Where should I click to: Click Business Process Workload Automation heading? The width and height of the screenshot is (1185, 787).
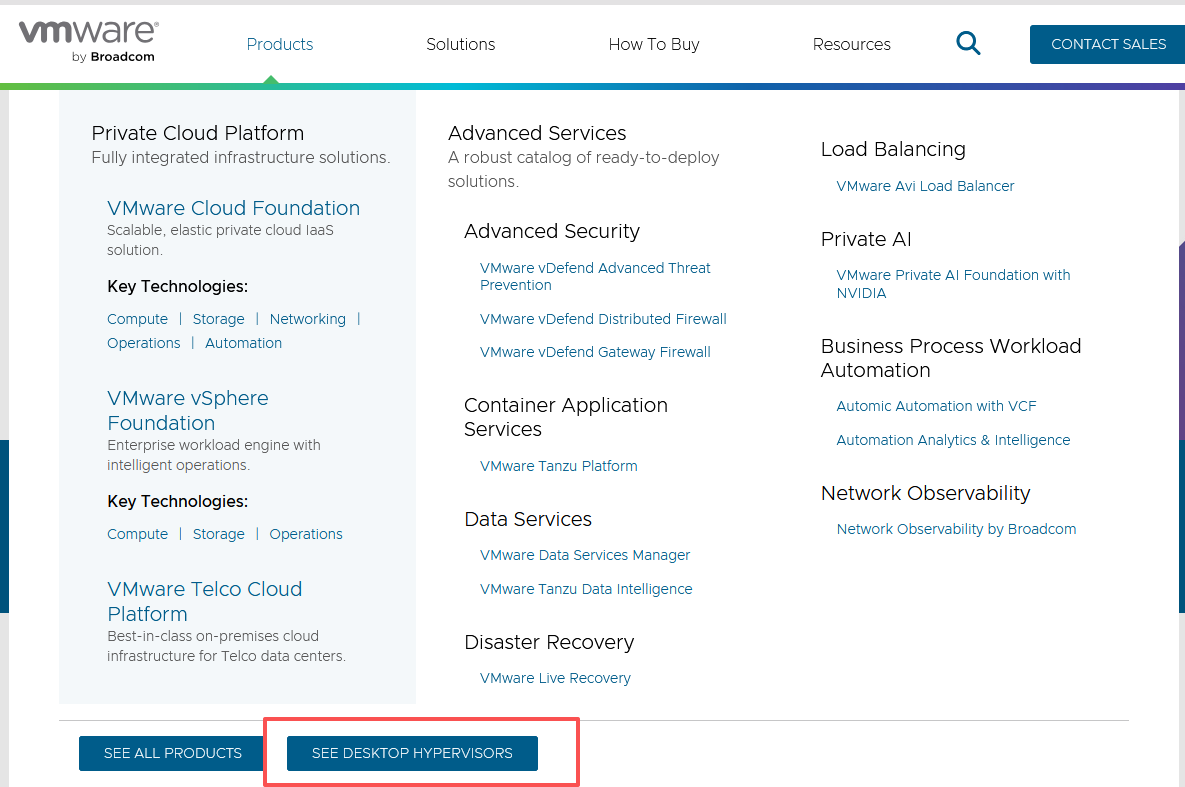(951, 358)
